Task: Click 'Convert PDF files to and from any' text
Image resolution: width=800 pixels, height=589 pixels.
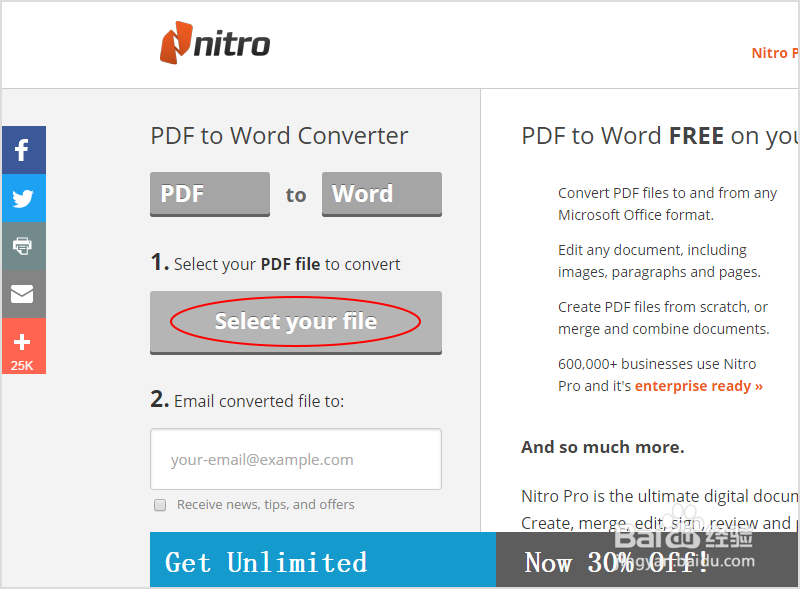Action: click(667, 193)
